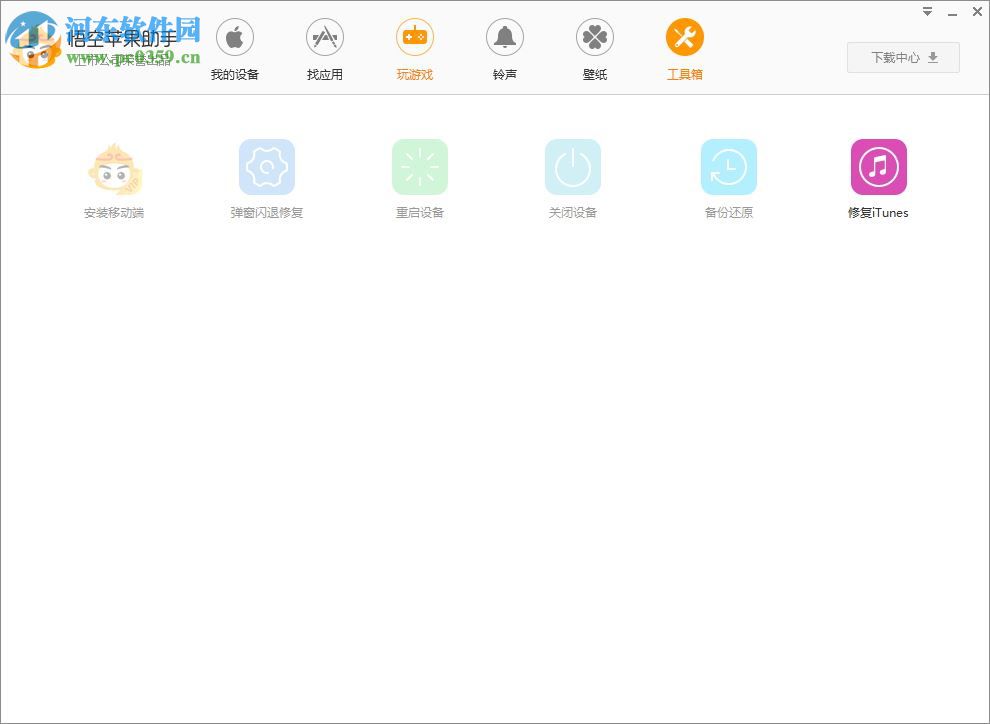Image resolution: width=990 pixels, height=724 pixels.
Task: Switch to the 我的设备 tab
Action: (234, 48)
